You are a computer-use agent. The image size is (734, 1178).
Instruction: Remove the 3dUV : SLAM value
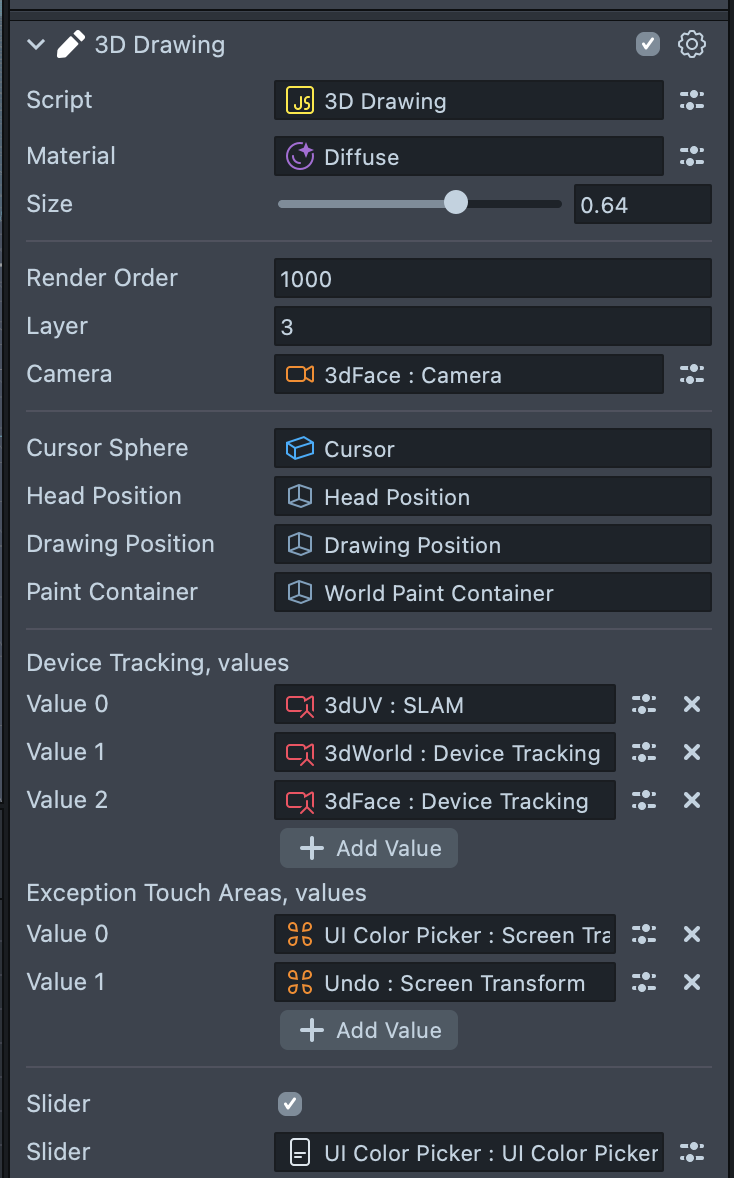pos(692,704)
